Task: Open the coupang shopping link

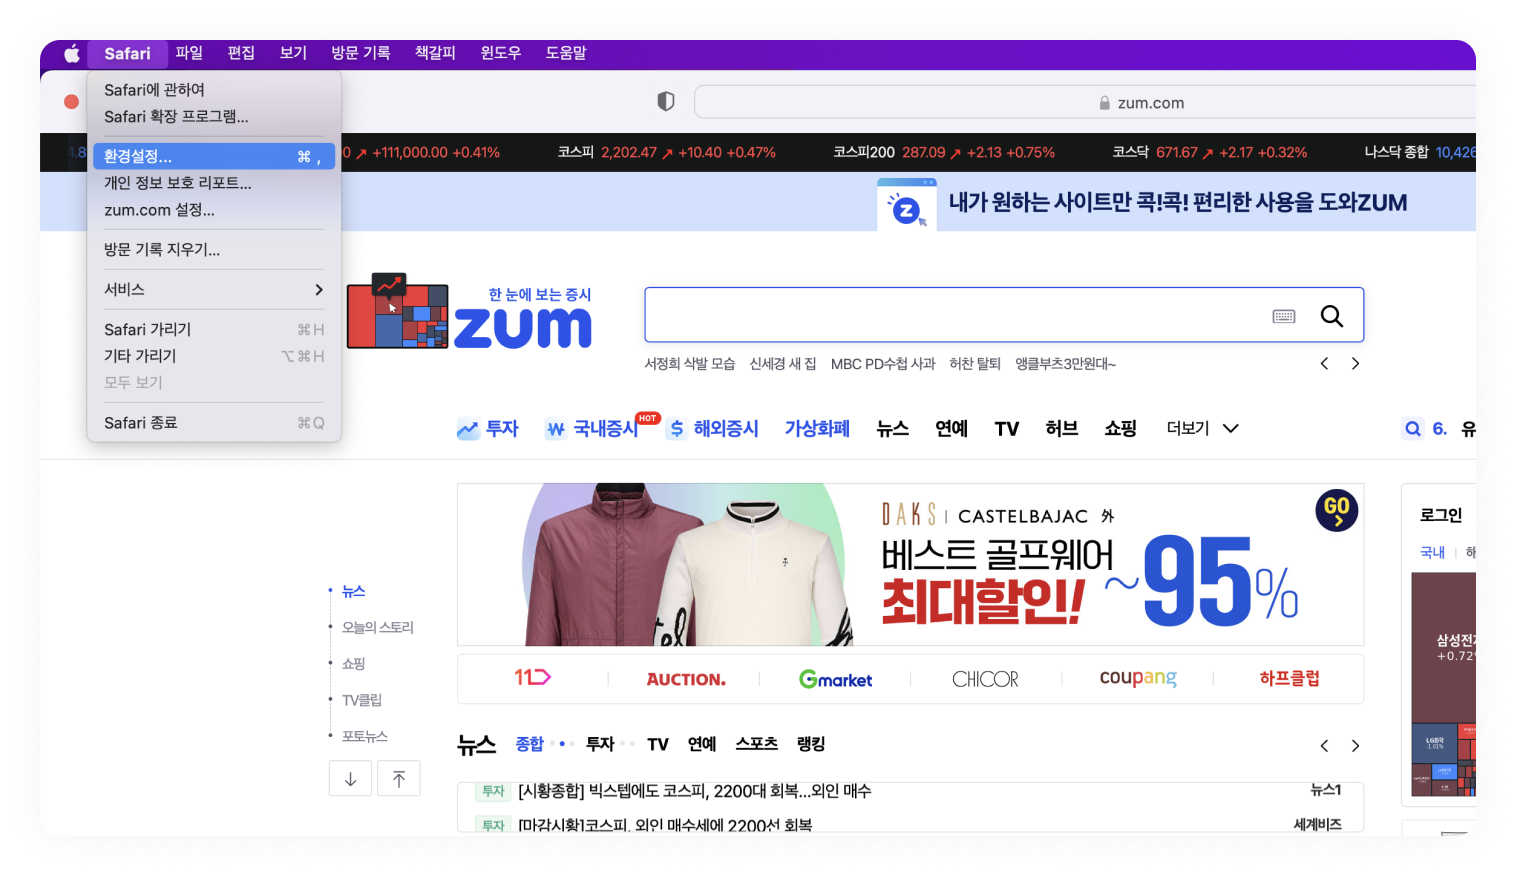Action: coord(1137,678)
